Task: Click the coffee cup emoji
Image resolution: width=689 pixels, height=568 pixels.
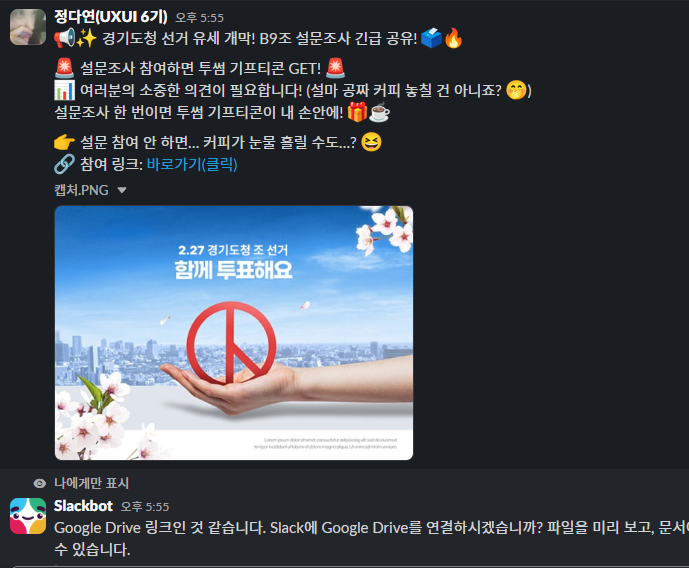Action: (379, 112)
